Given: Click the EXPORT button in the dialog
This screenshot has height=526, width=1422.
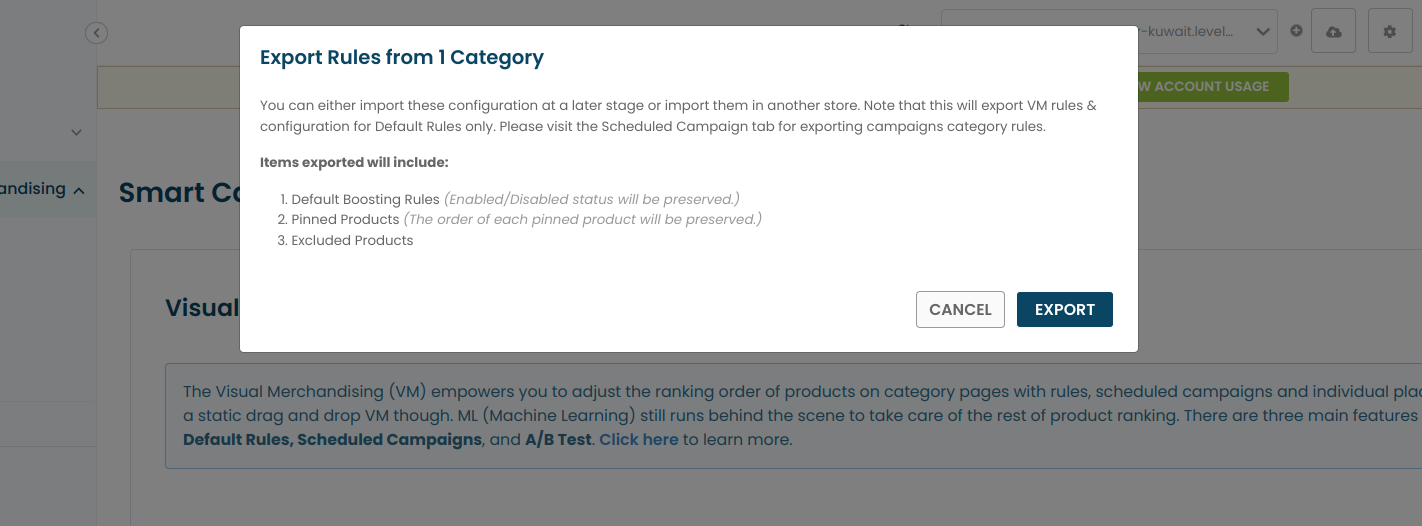Looking at the screenshot, I should coord(1064,310).
